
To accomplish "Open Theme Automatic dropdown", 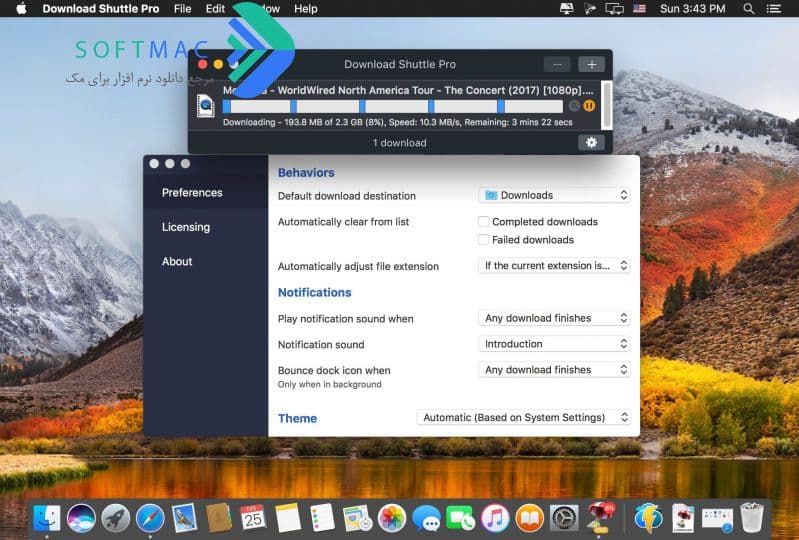I will (x=524, y=417).
